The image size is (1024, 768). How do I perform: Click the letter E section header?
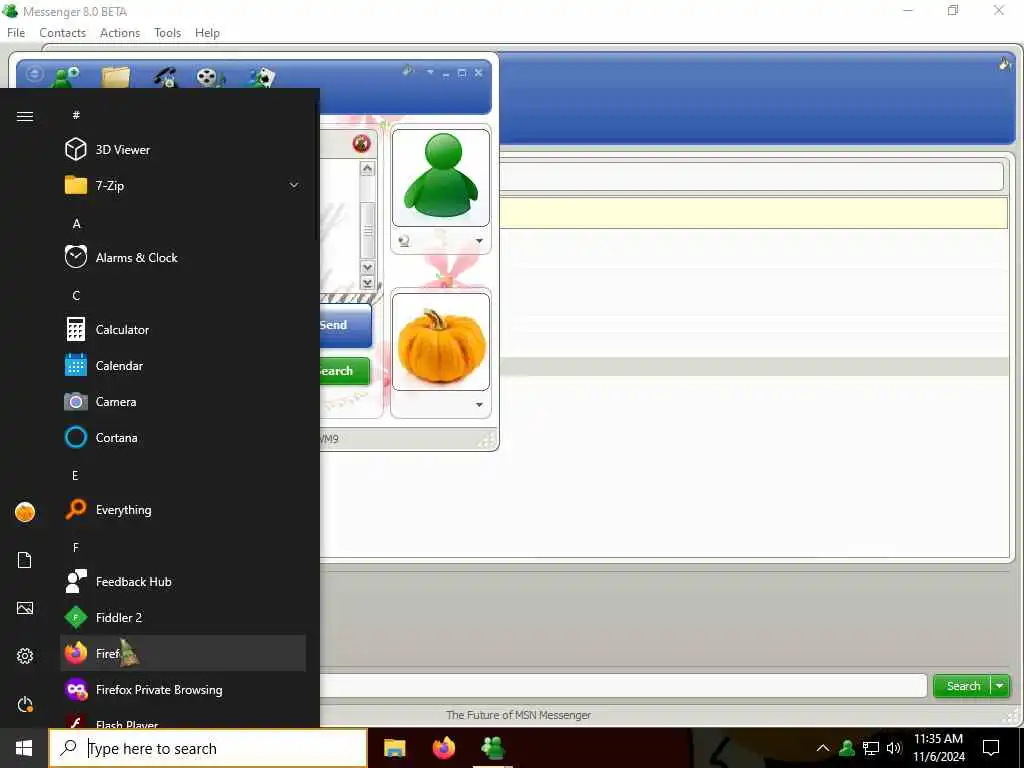[75, 475]
